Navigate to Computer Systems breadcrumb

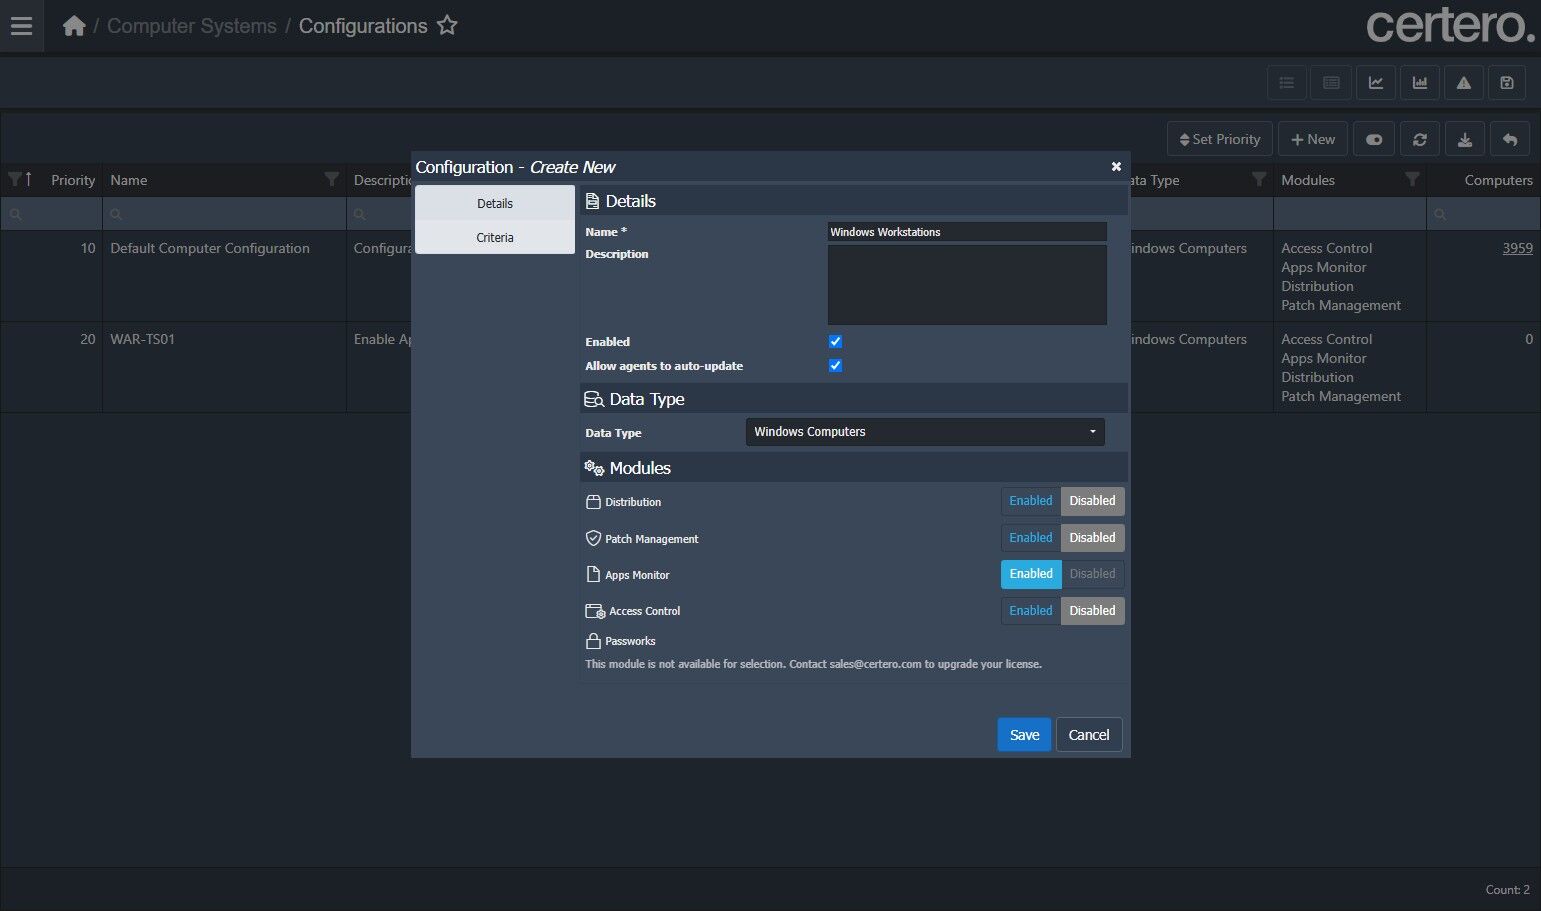[x=192, y=26]
